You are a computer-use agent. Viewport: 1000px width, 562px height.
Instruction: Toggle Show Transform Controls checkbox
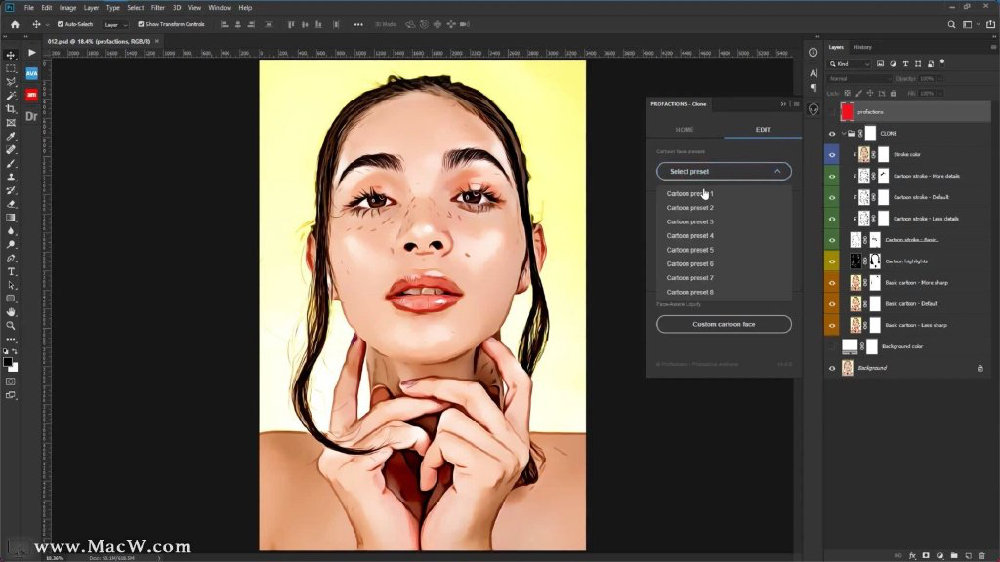pyautogui.click(x=141, y=24)
